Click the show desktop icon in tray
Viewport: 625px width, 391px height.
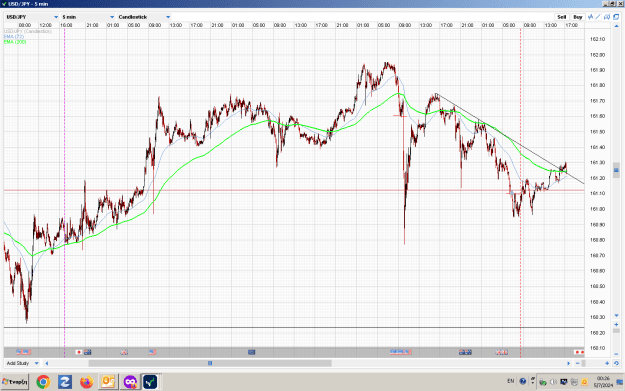pos(620,382)
